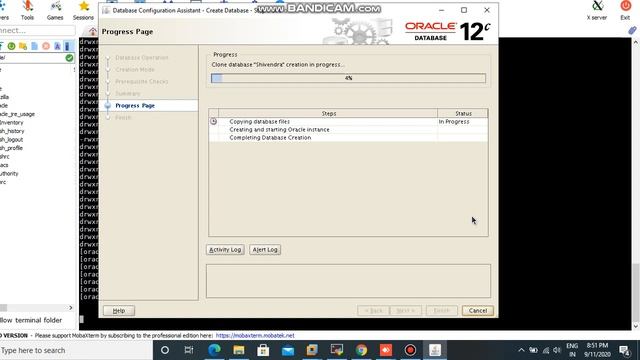Click the volume icon in system tray
The height and width of the screenshot is (360, 640).
coord(557,350)
